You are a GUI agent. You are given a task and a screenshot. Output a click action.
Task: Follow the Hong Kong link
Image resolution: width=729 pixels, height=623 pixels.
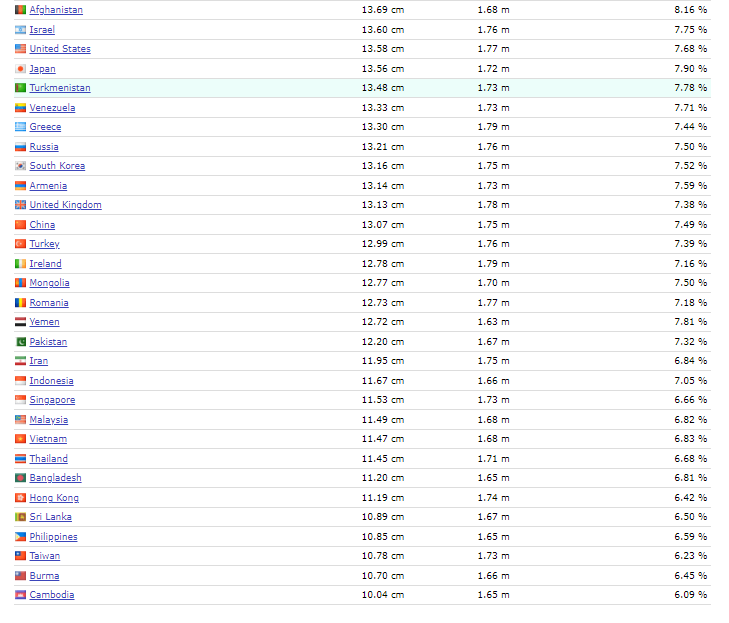(x=54, y=498)
